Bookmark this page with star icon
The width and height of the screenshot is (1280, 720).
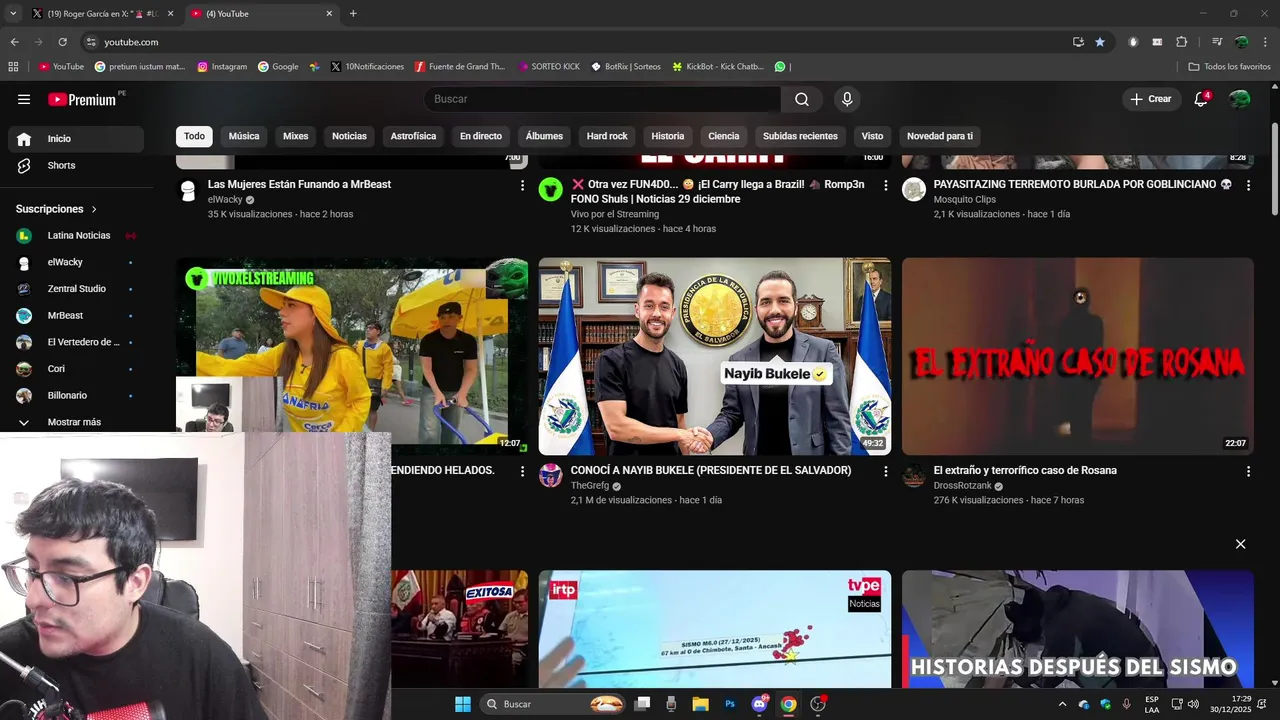point(1100,42)
